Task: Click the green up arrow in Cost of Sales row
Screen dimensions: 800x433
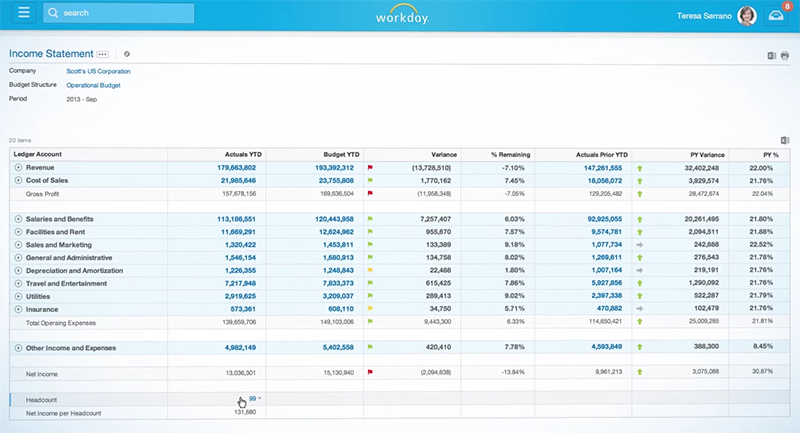Action: (639, 181)
